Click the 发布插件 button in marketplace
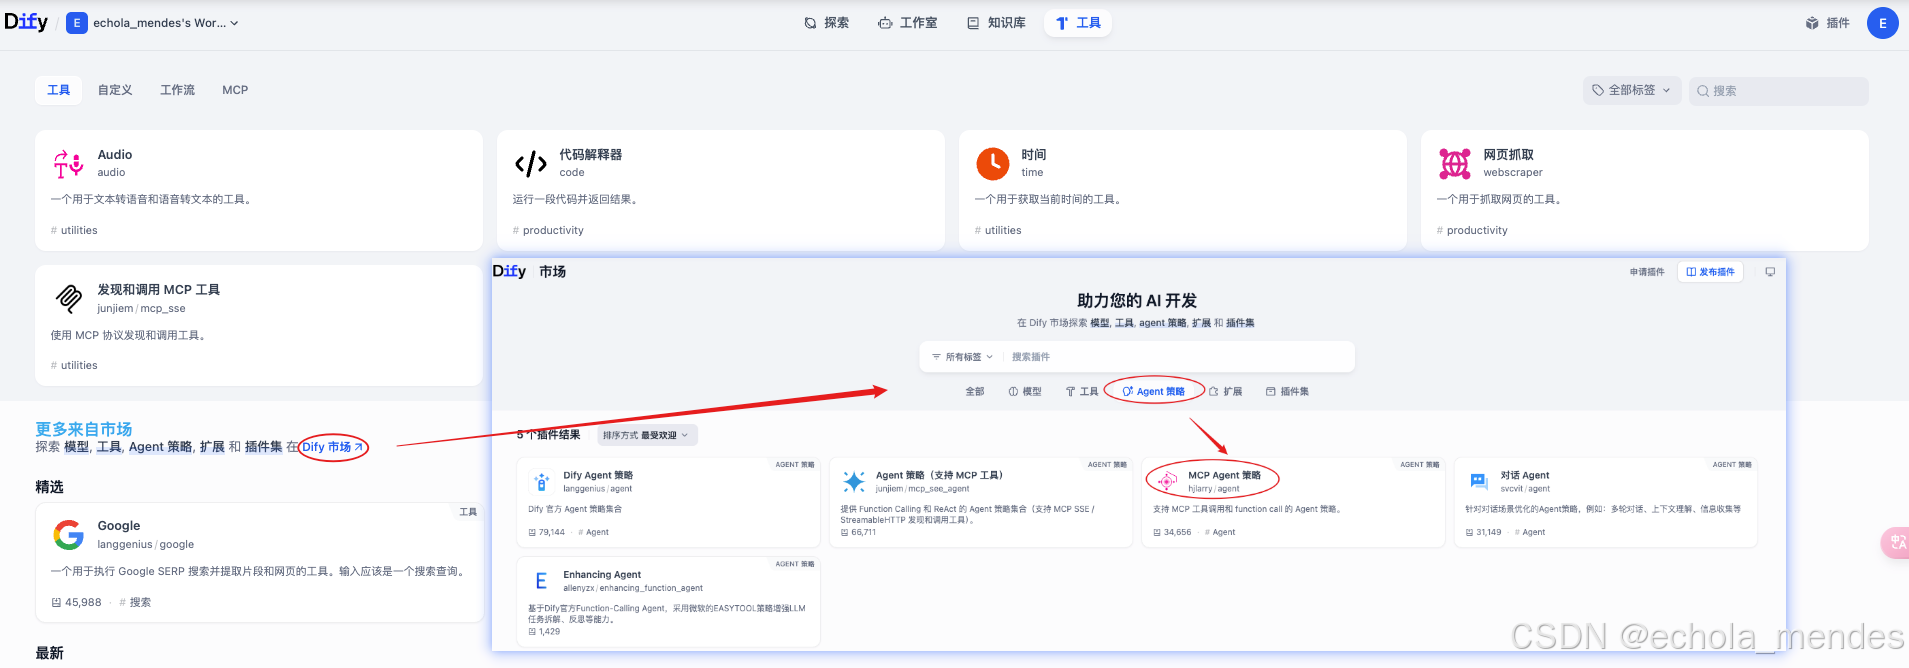 (1711, 272)
